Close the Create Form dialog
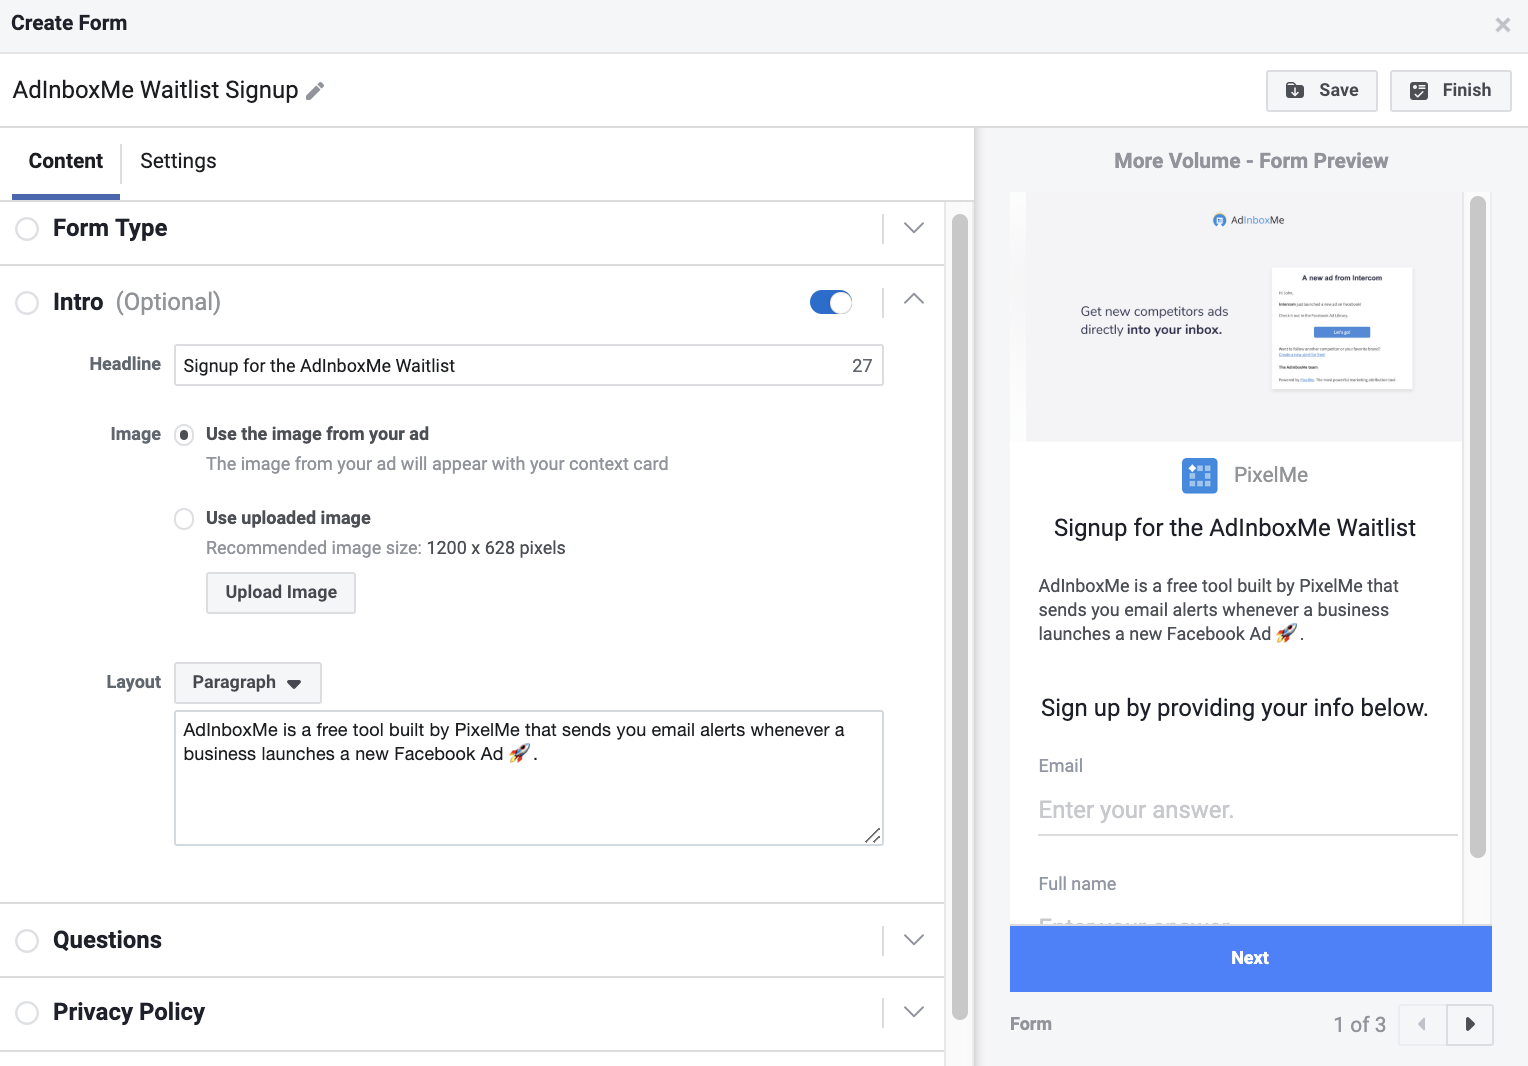The width and height of the screenshot is (1528, 1066). click(x=1502, y=25)
